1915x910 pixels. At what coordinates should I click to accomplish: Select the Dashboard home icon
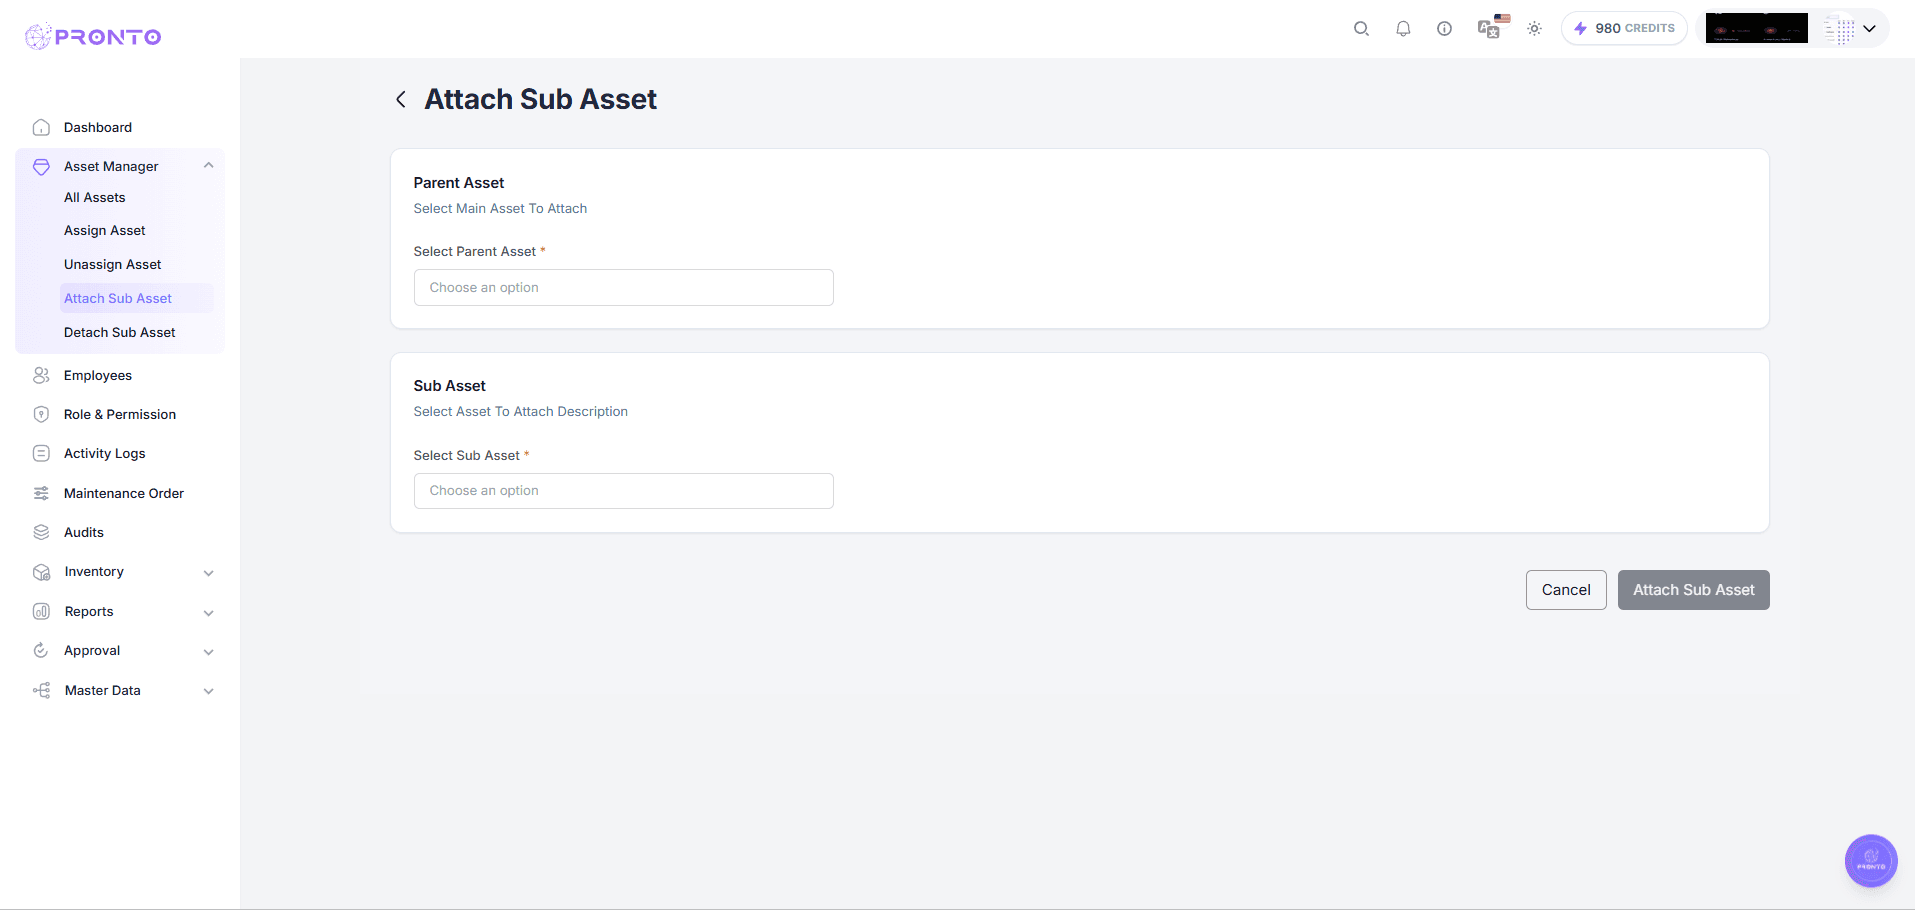41,127
